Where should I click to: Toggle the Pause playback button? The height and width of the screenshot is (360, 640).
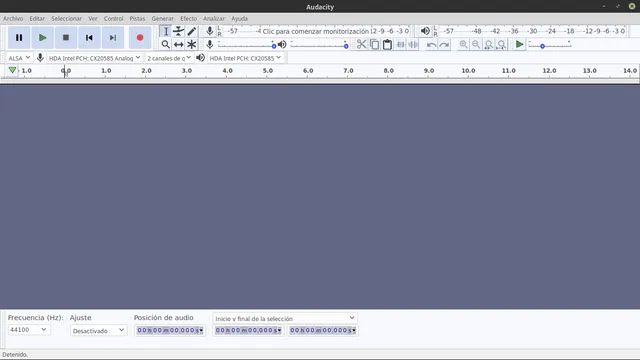[19, 38]
